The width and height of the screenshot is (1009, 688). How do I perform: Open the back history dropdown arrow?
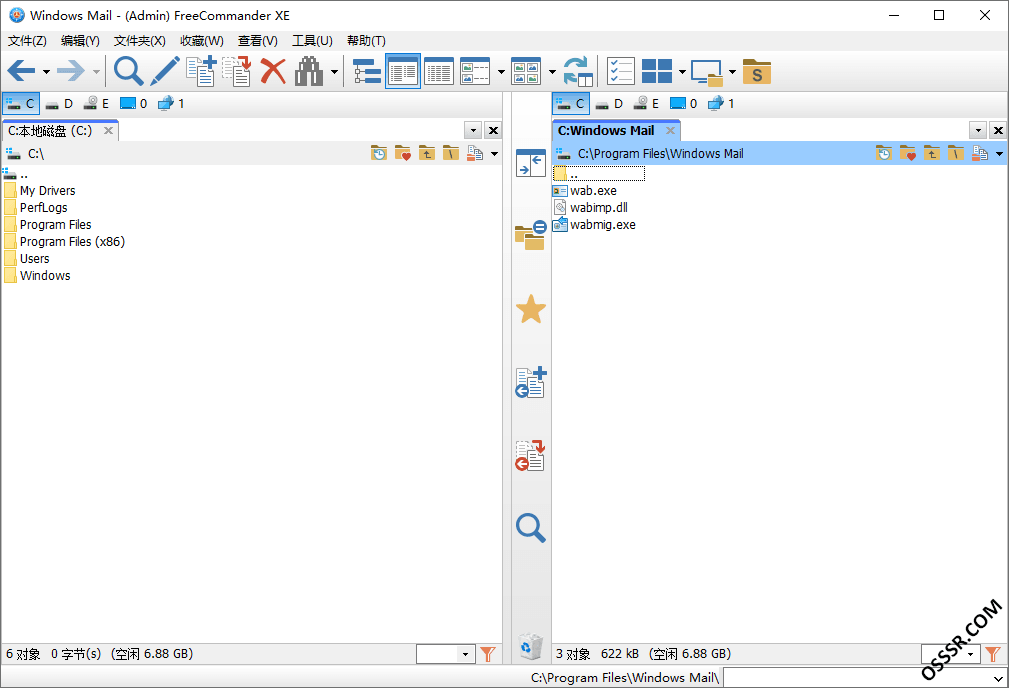[46, 71]
